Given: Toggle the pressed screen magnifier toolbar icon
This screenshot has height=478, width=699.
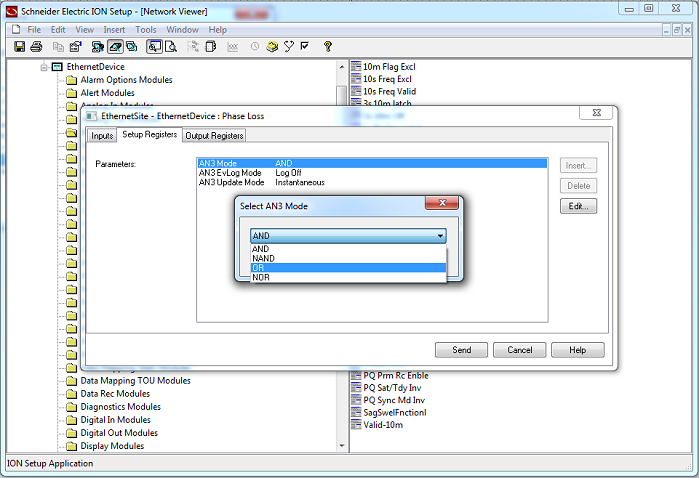Looking at the screenshot, I should [154, 46].
